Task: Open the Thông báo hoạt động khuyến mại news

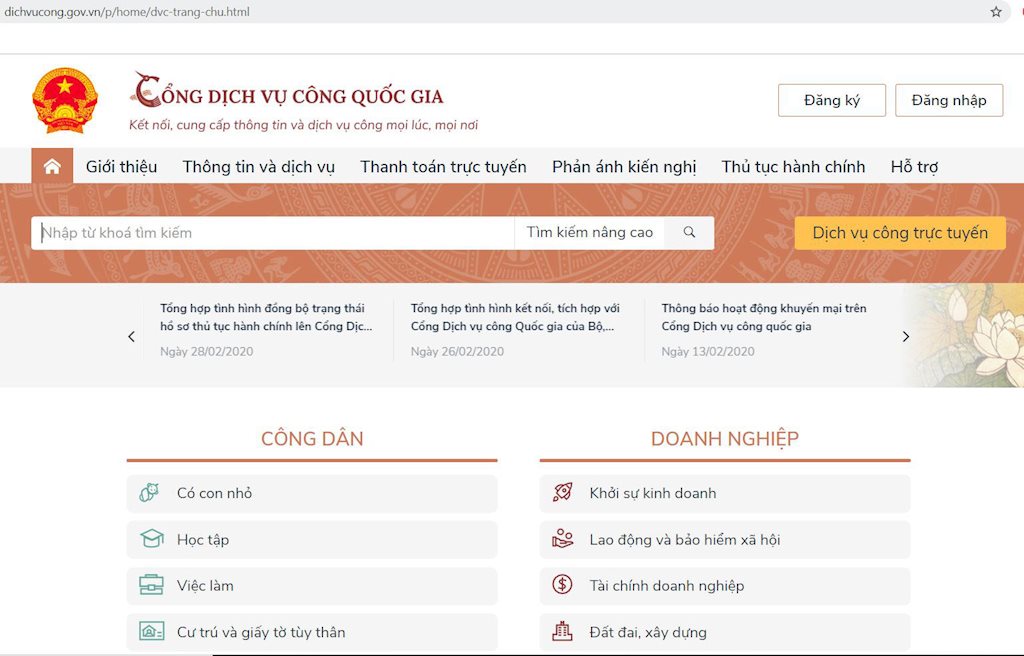Action: (x=763, y=317)
